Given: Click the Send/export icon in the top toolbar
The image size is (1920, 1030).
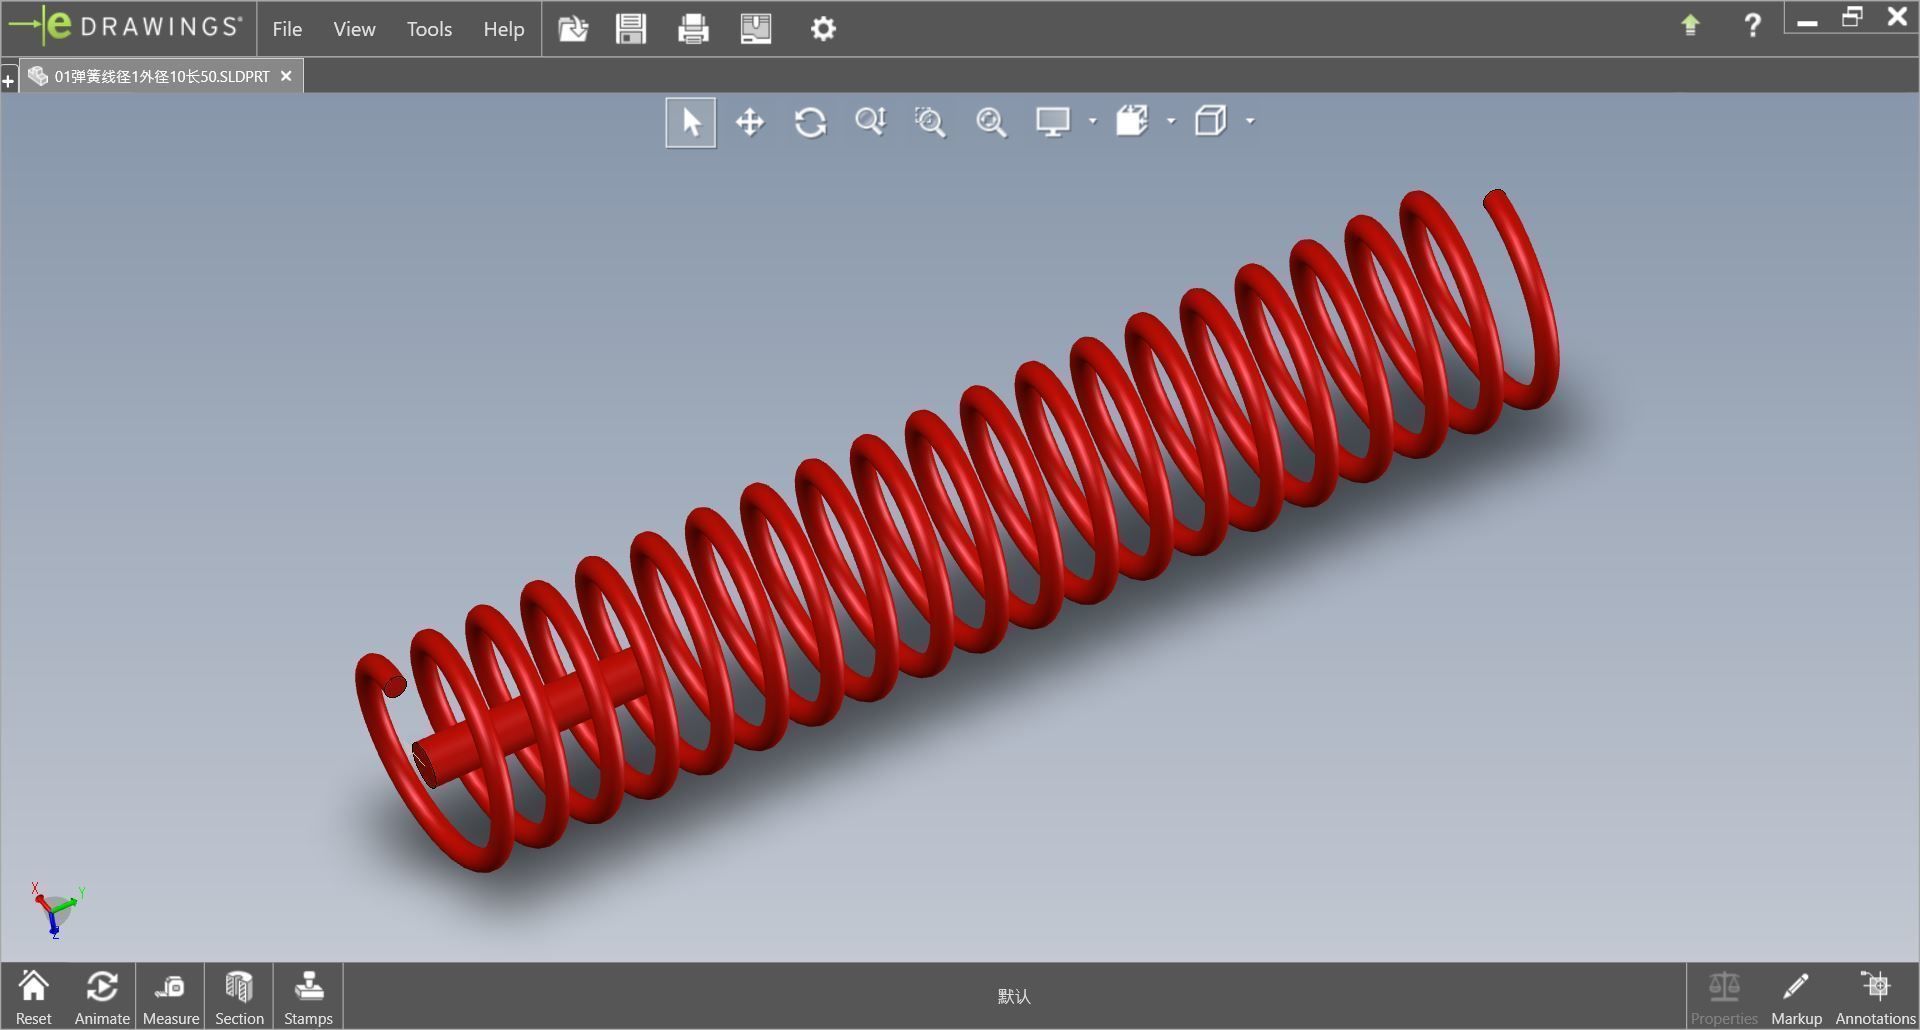Looking at the screenshot, I should (x=756, y=29).
